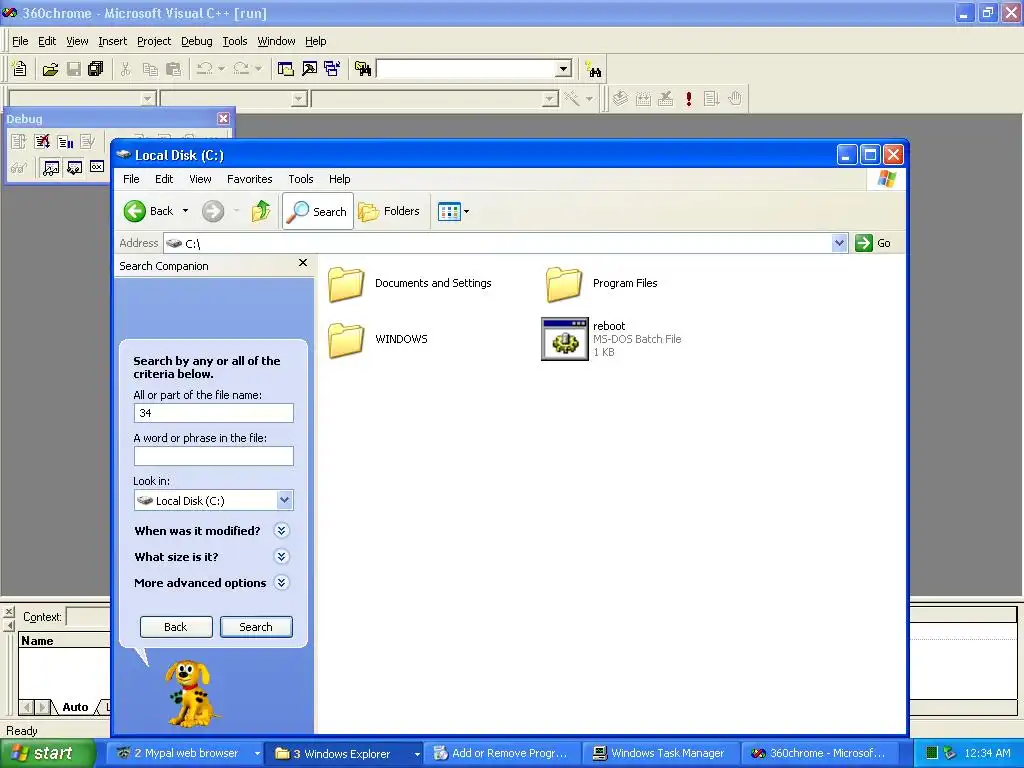Open the Undo history dropdown arrow

tap(221, 69)
